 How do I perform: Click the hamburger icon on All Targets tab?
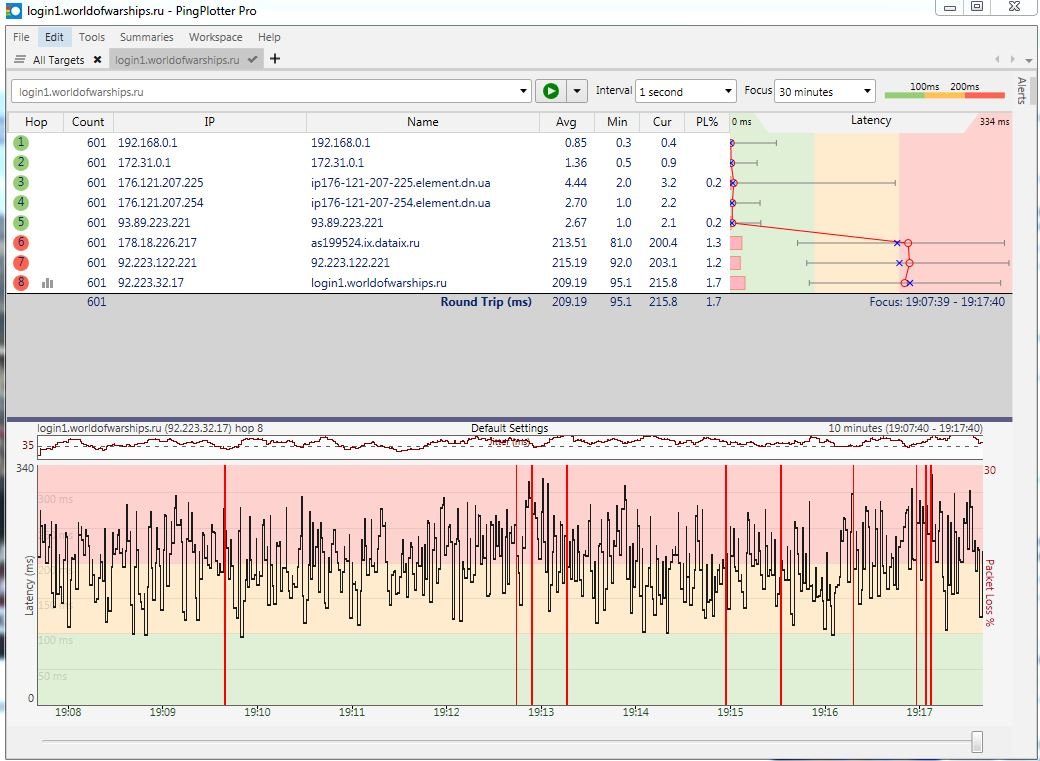(x=20, y=60)
